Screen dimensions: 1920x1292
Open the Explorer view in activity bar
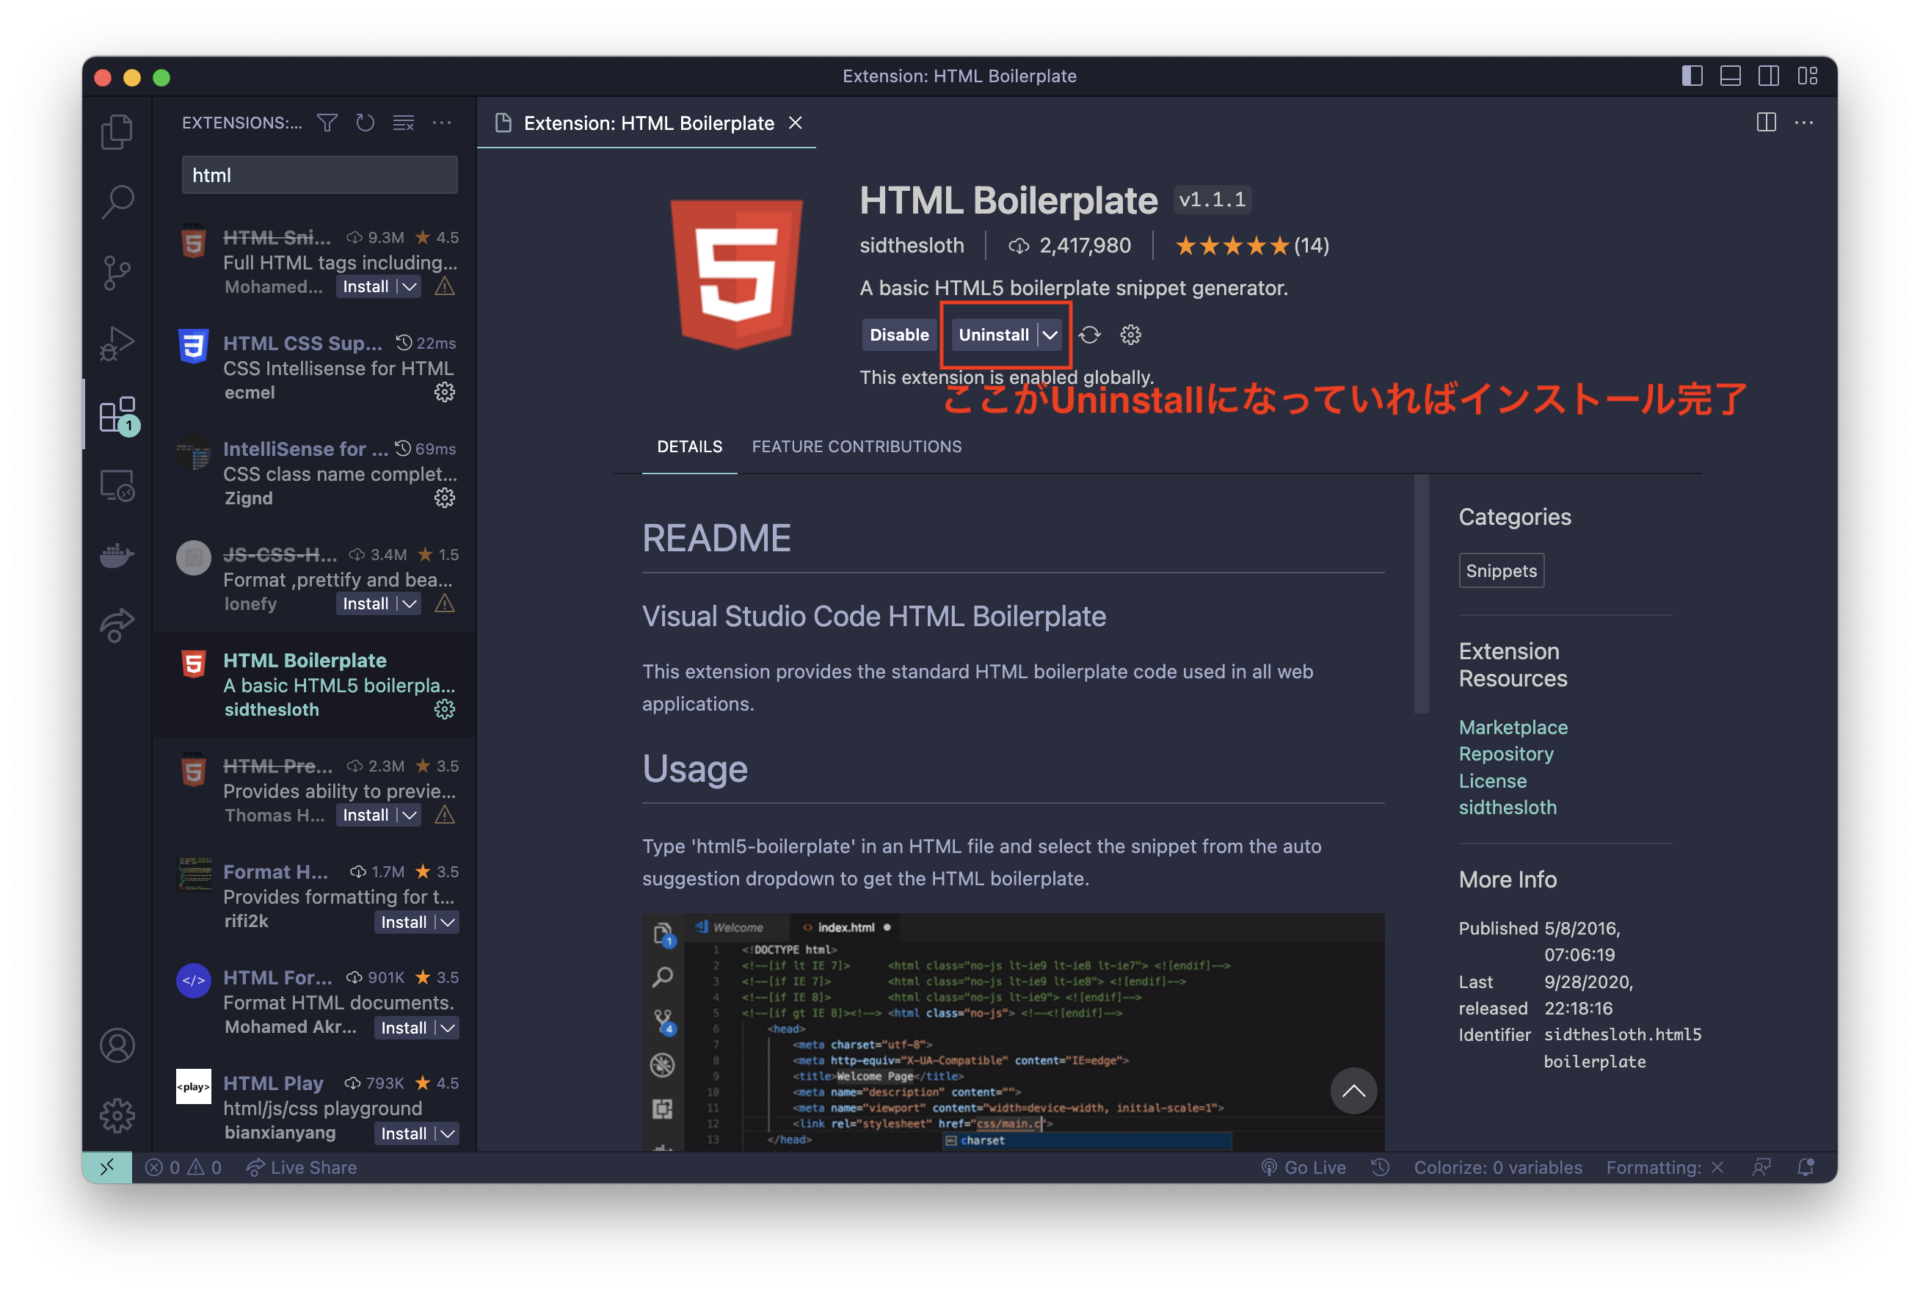(117, 131)
